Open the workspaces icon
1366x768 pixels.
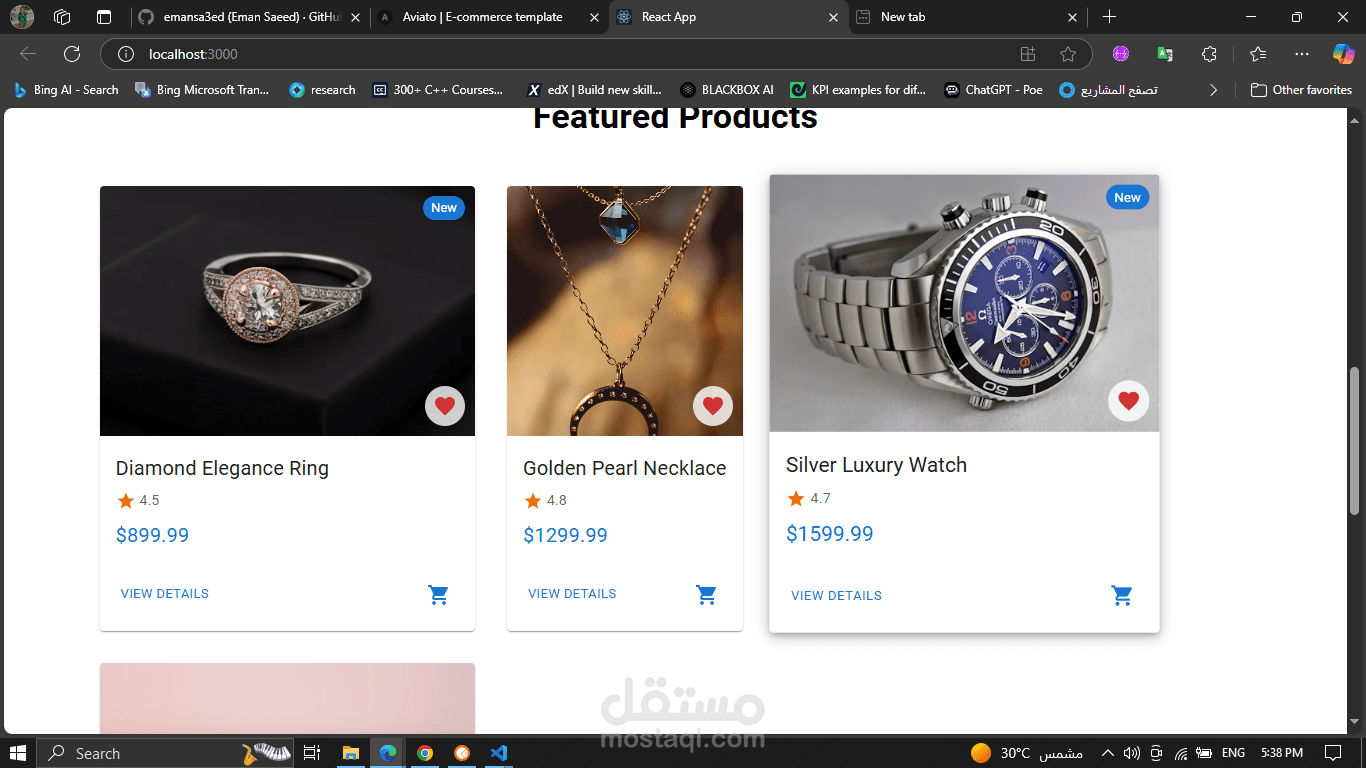(x=62, y=17)
